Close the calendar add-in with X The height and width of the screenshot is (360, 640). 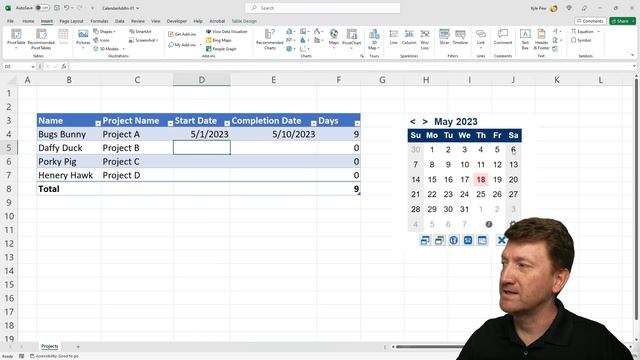pos(501,240)
